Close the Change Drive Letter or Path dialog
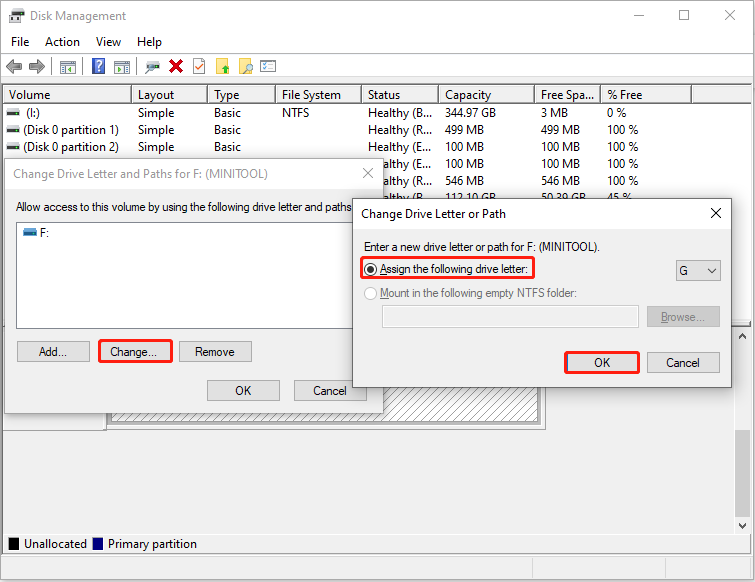Image resolution: width=755 pixels, height=582 pixels. tap(716, 213)
